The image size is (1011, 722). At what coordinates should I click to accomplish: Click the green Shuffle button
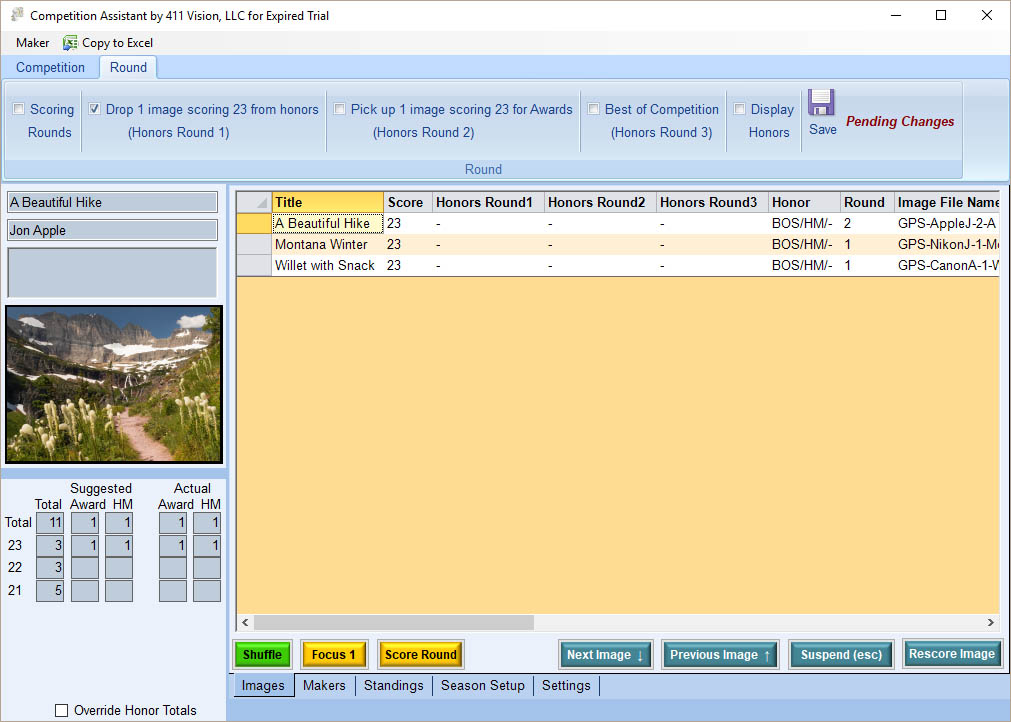(262, 655)
